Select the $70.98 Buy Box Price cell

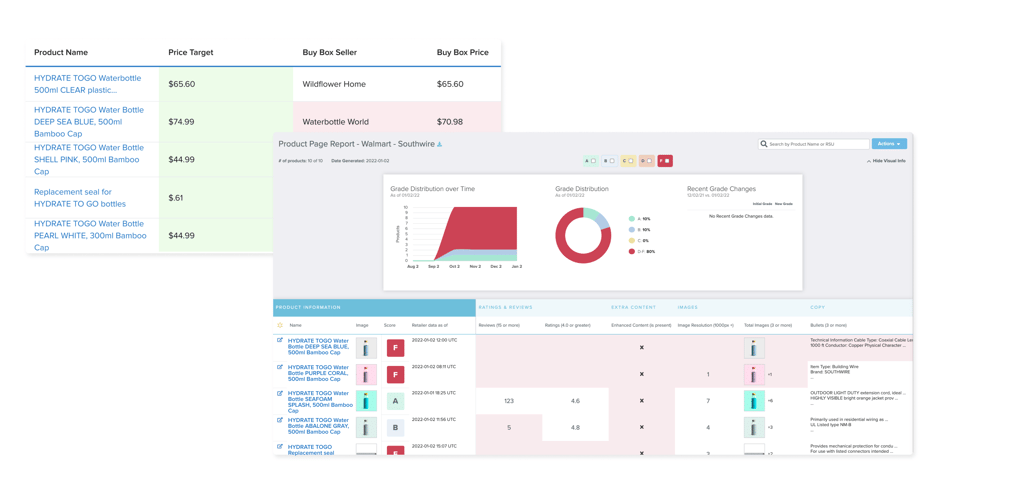pos(450,121)
